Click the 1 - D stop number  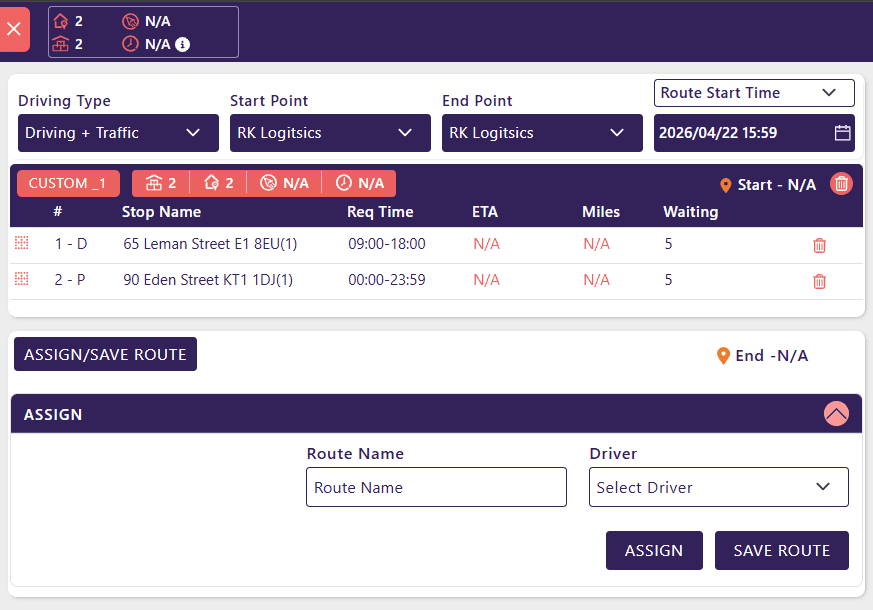click(71, 244)
